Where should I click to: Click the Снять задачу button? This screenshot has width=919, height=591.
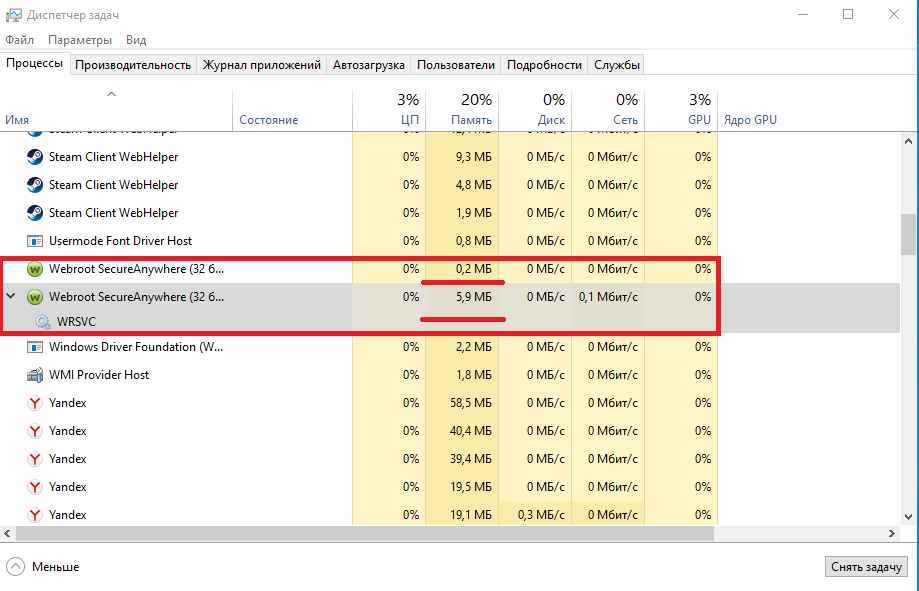866,567
